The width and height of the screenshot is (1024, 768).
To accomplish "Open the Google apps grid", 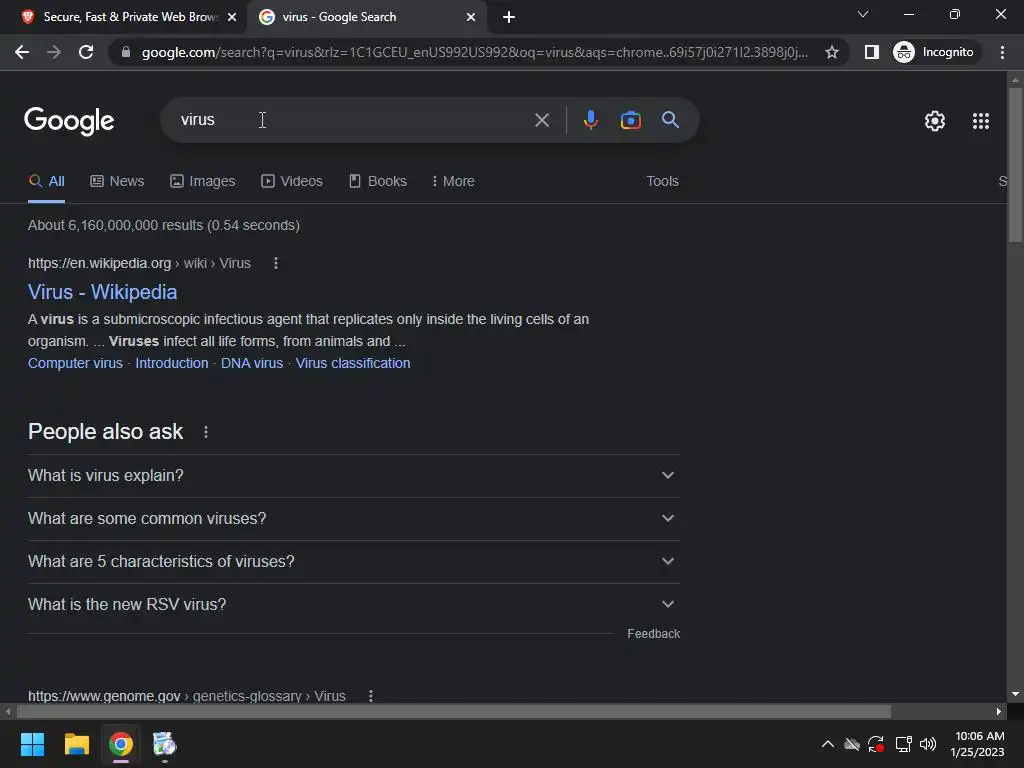I will click(980, 121).
